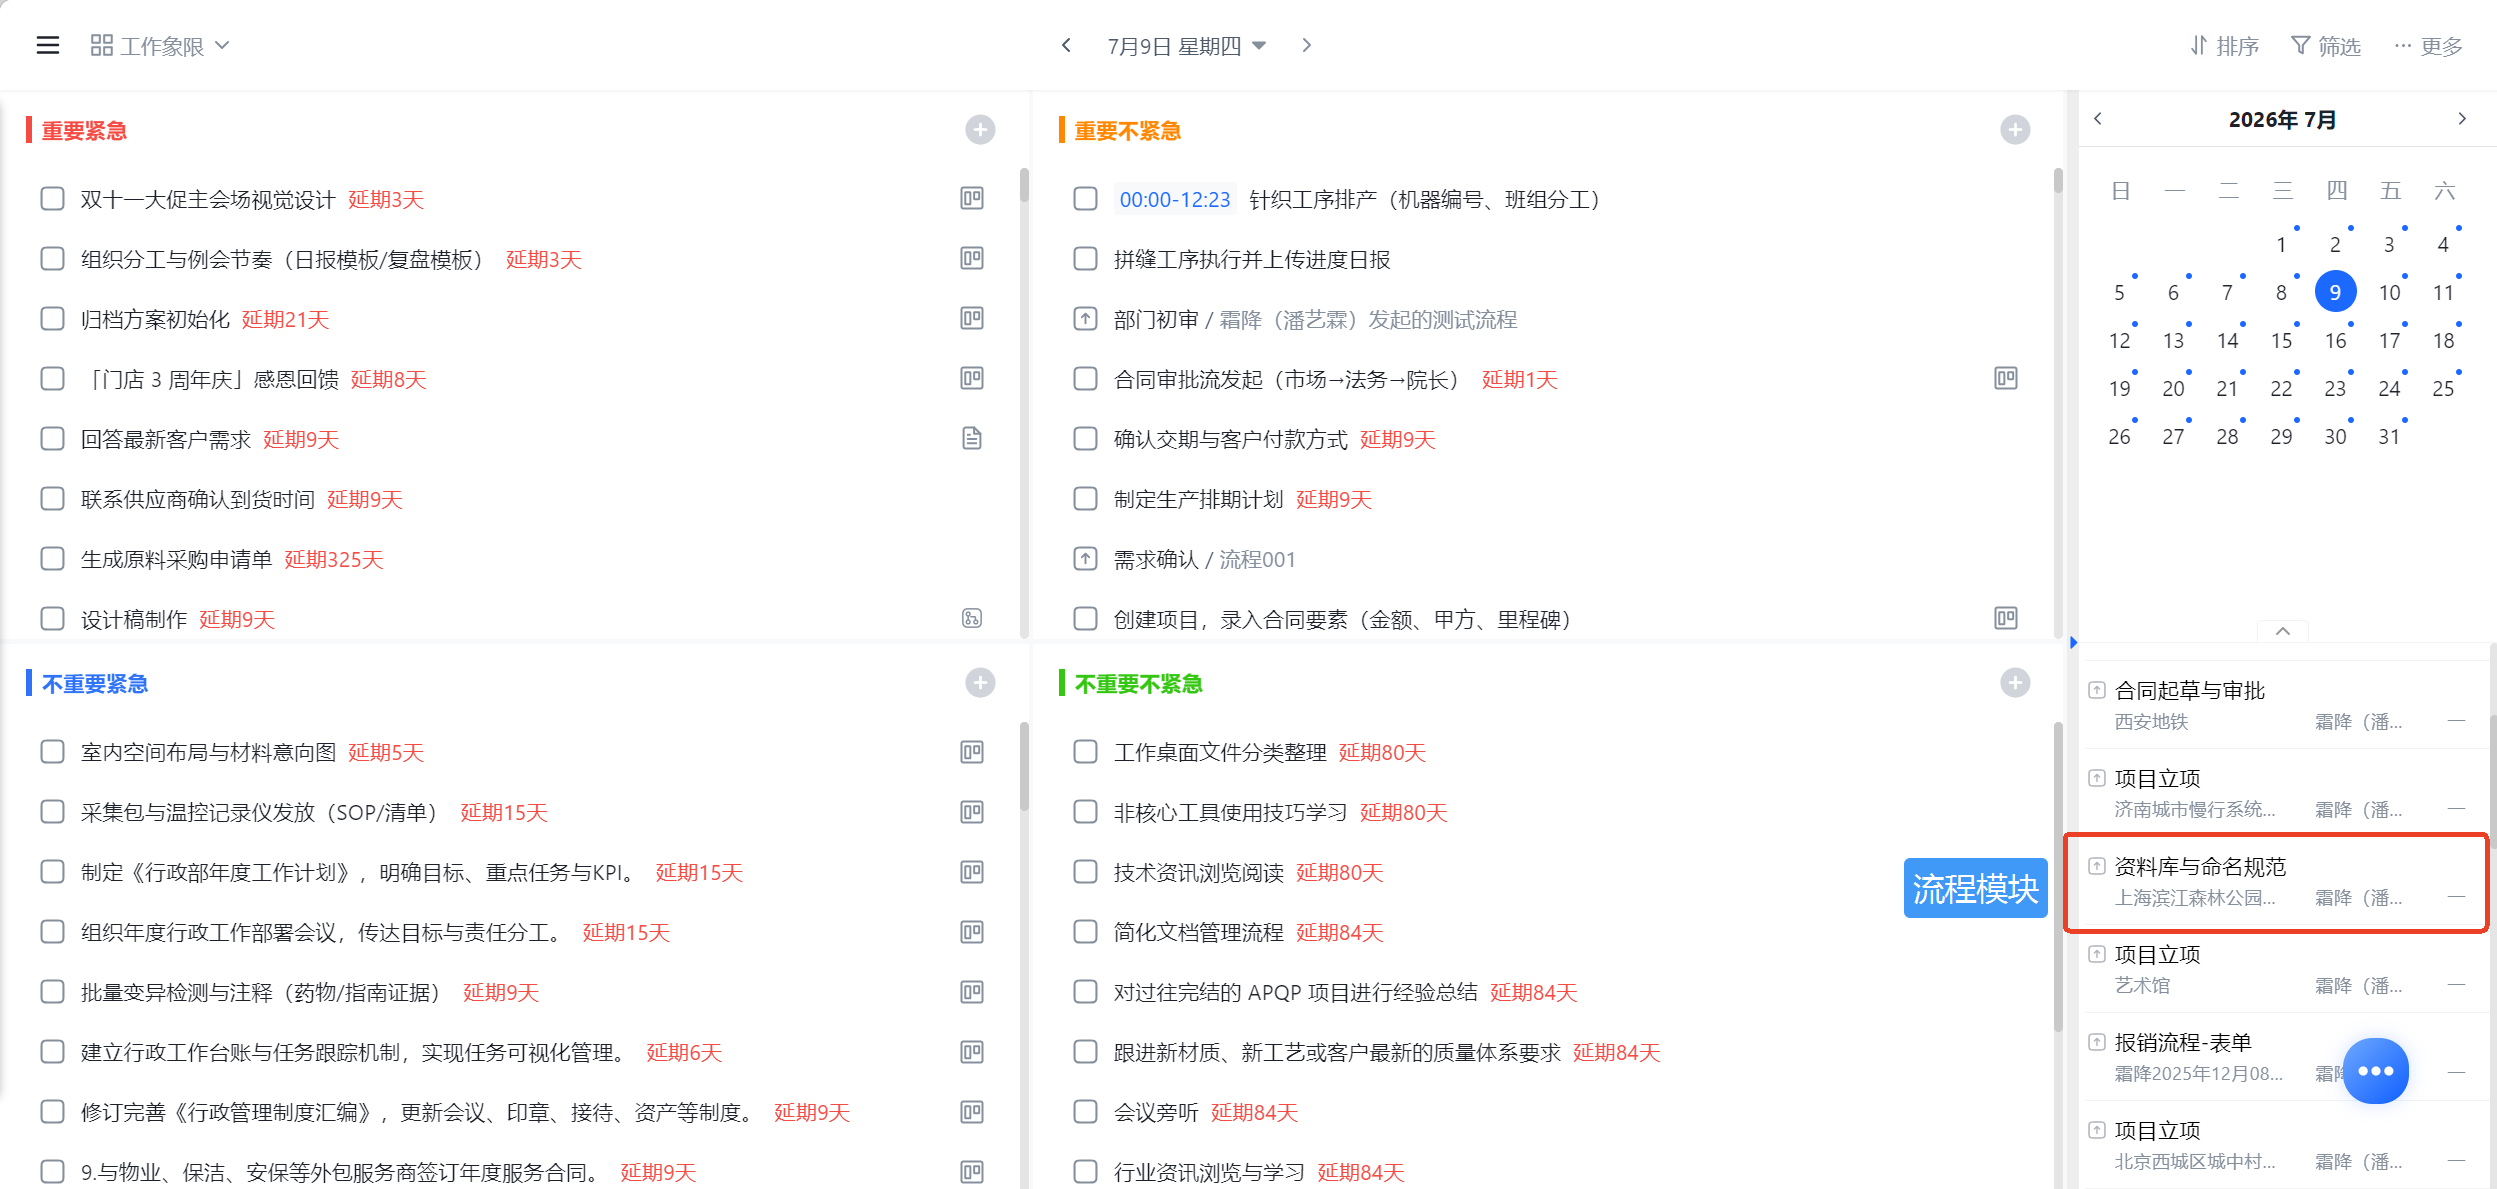
Task: Open project icon for 采集包与温控记录仪发放
Action: (x=972, y=812)
